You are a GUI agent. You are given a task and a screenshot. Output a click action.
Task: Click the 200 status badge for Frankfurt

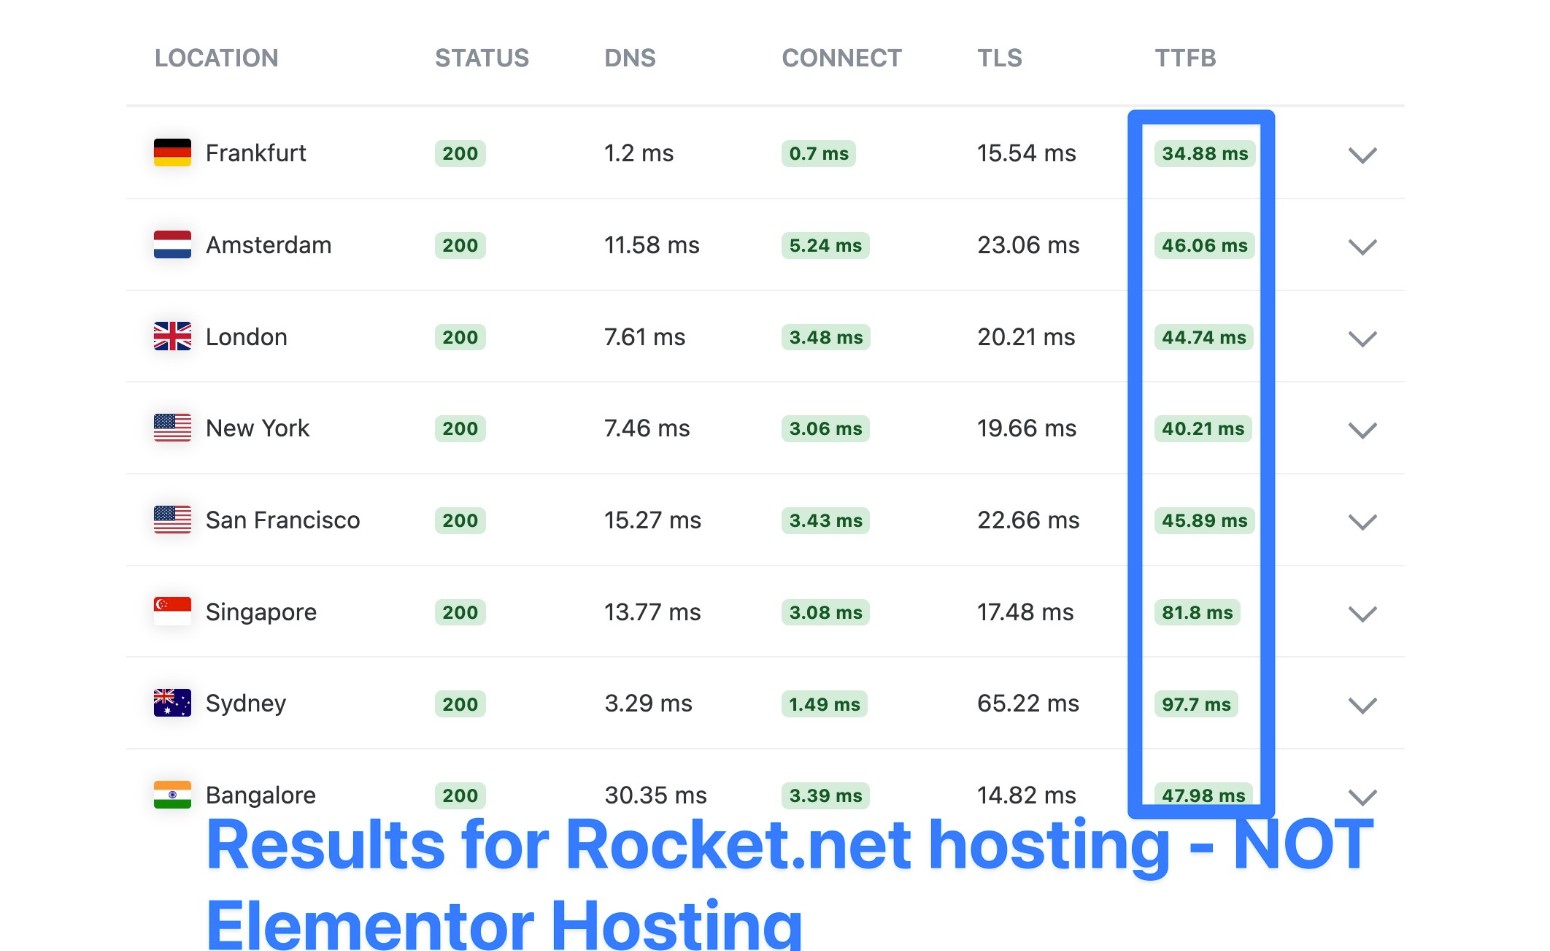460,153
